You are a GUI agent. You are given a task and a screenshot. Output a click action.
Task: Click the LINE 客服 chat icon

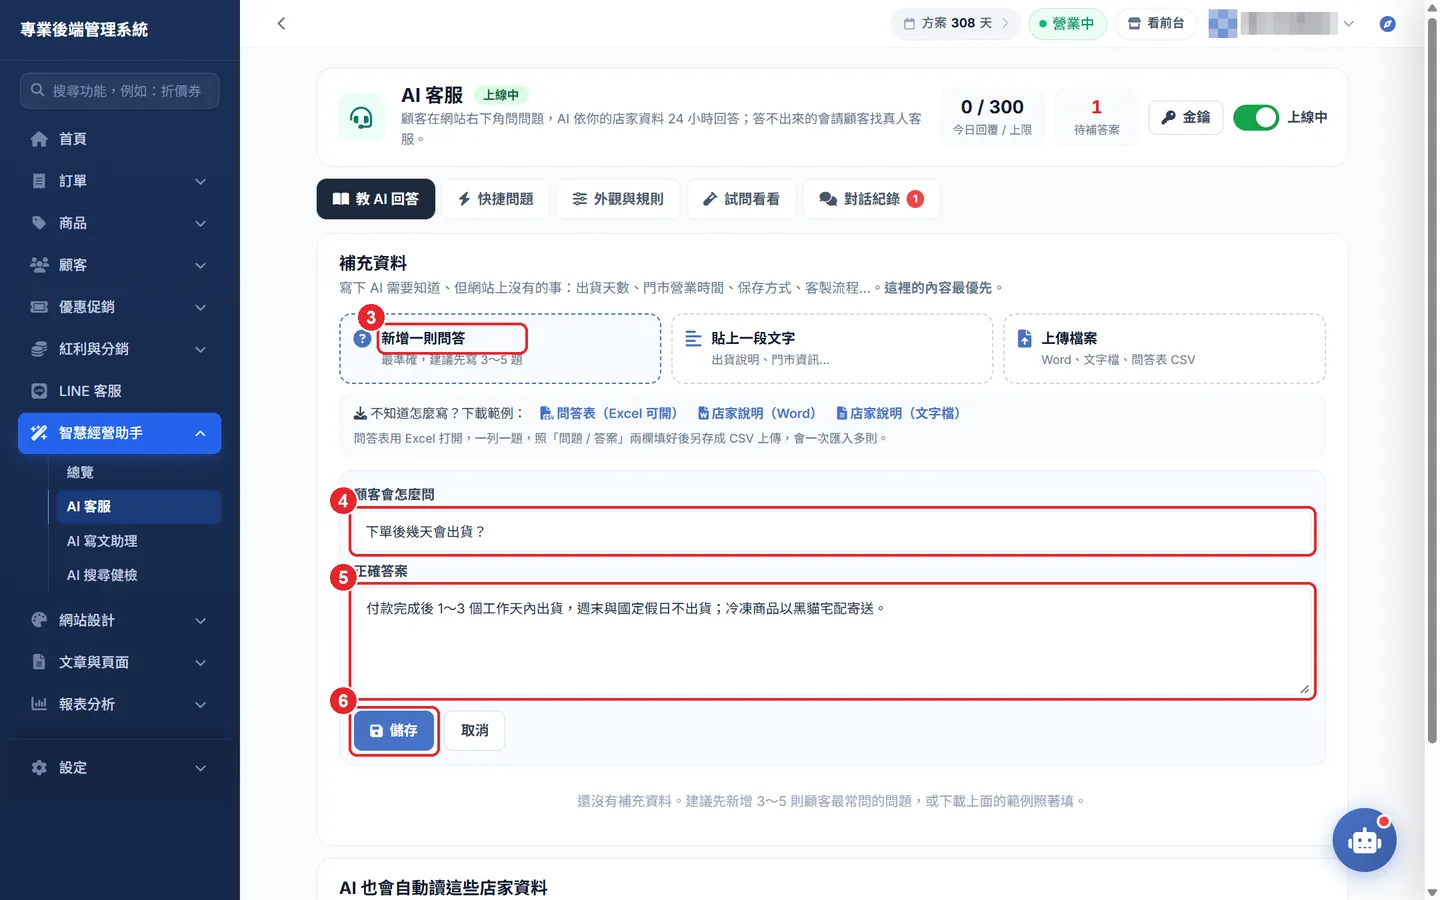39,391
